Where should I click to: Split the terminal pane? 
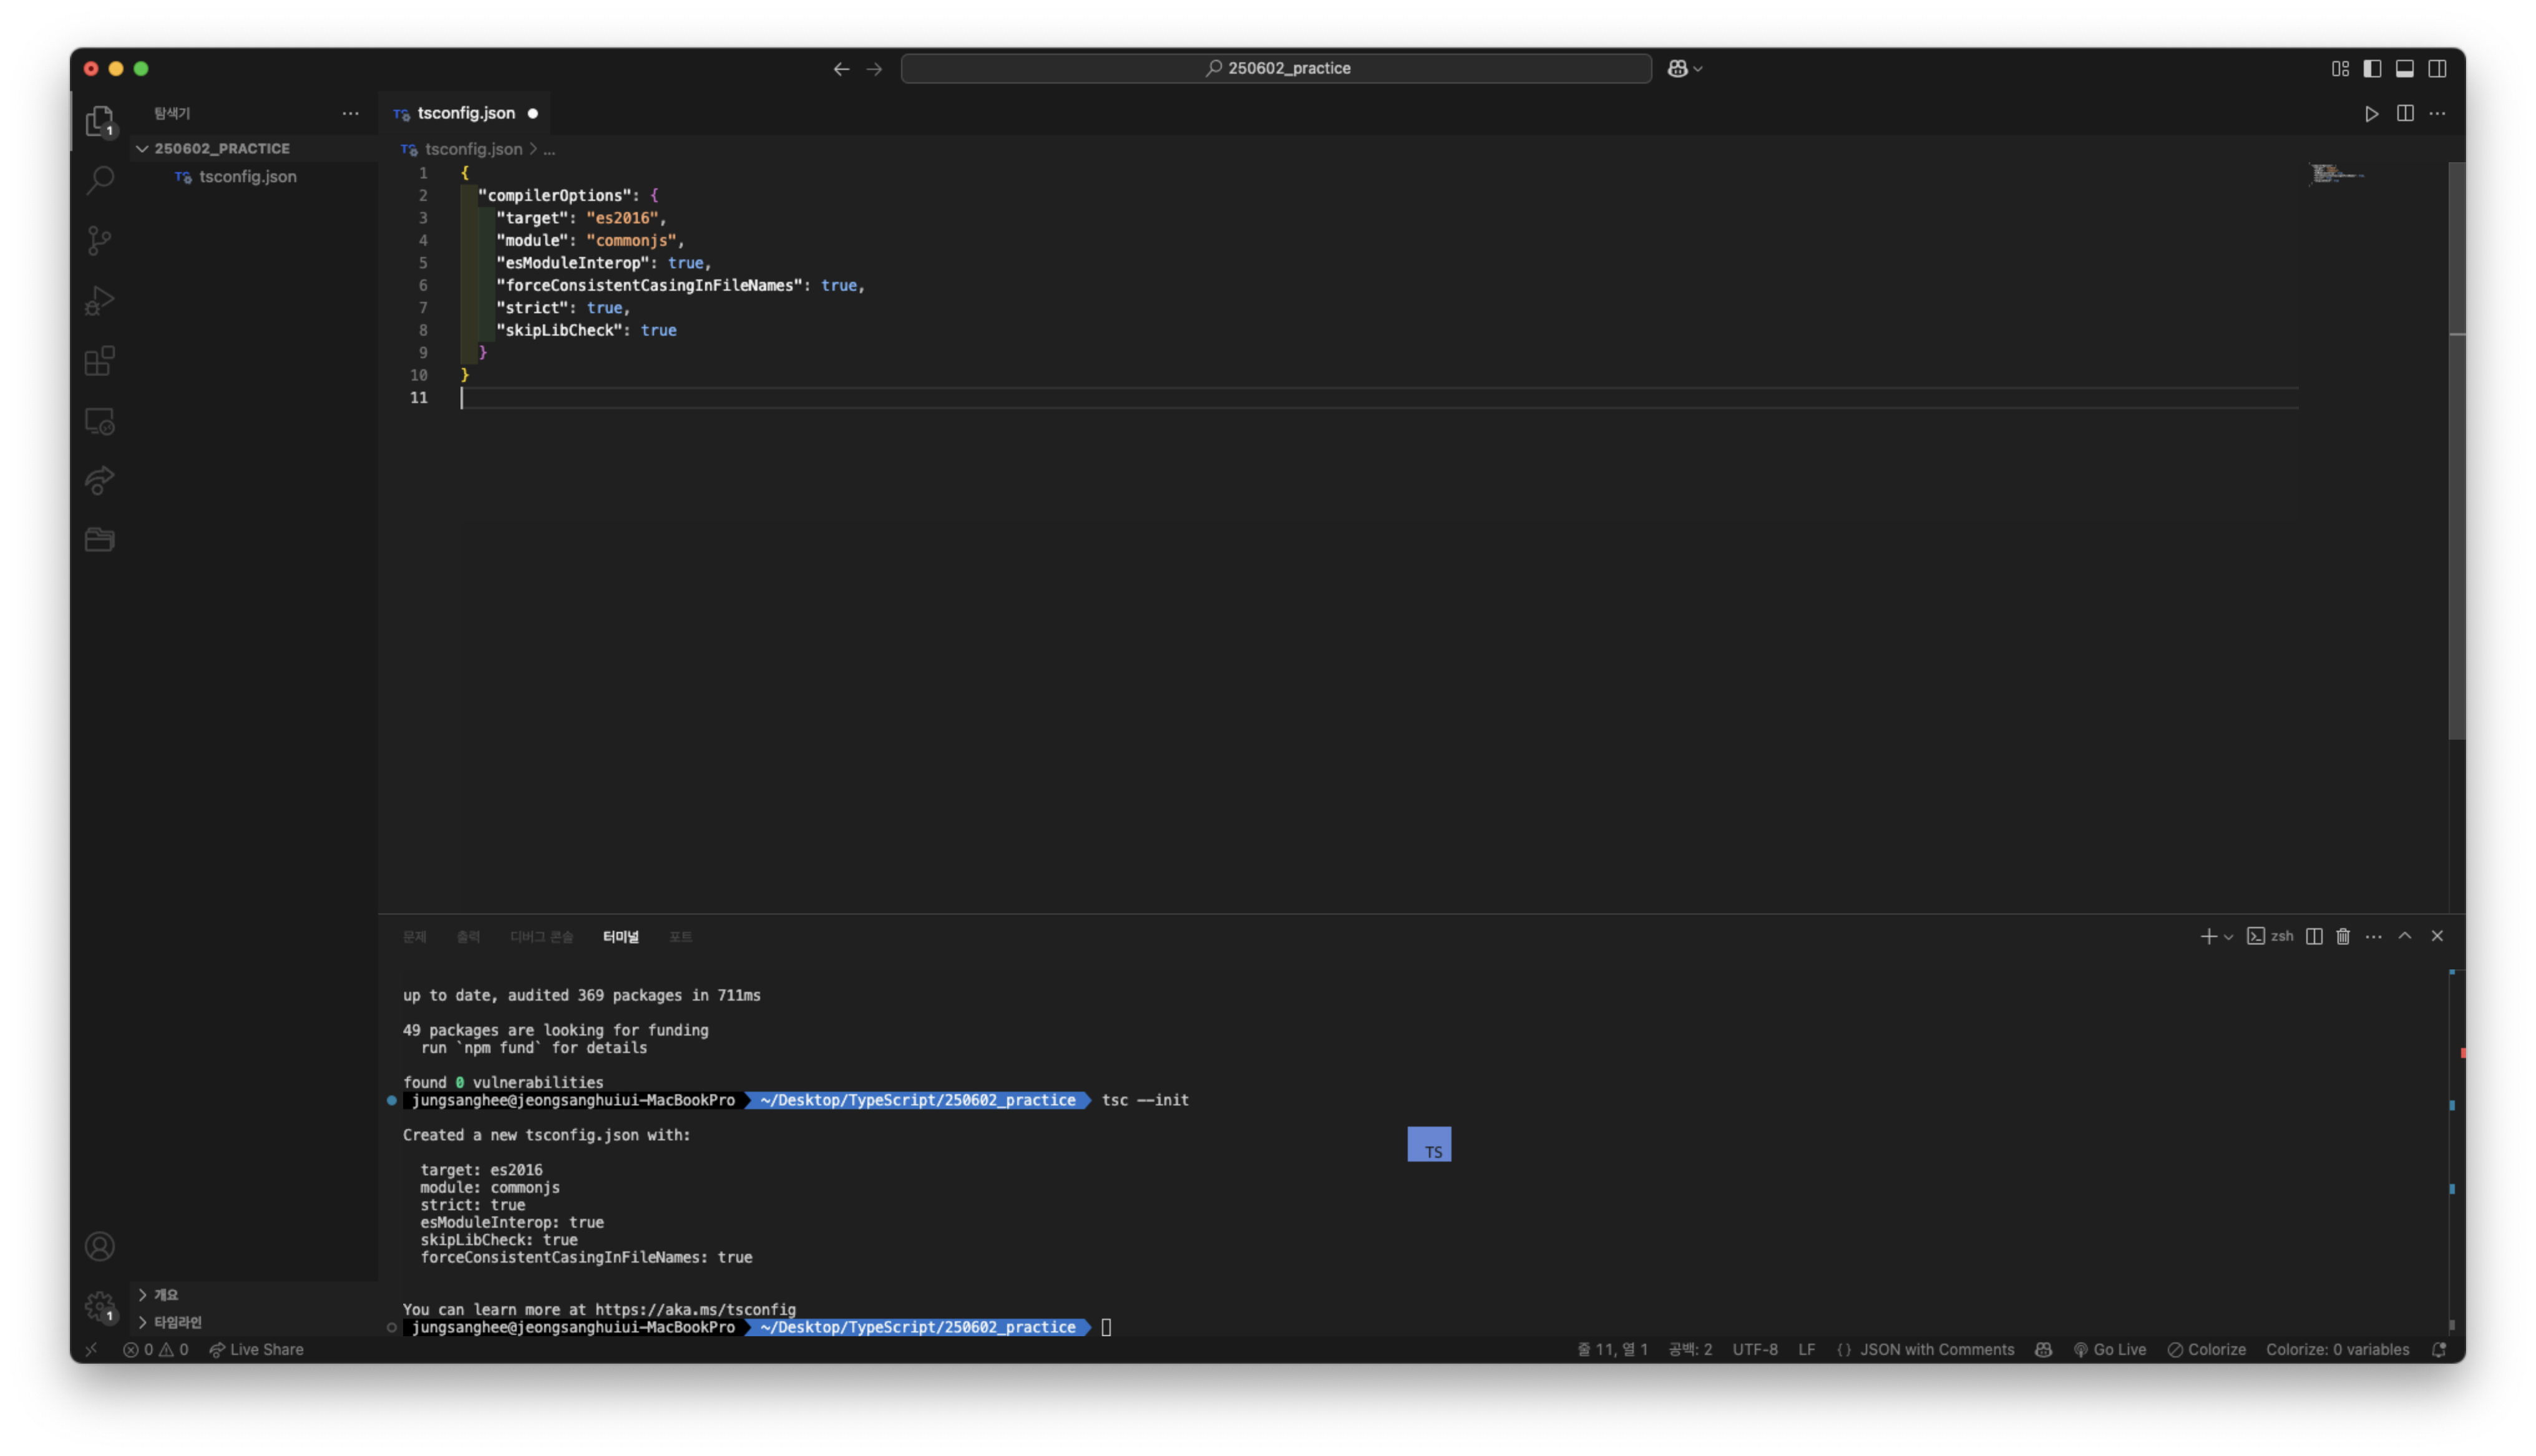pyautogui.click(x=2314, y=936)
